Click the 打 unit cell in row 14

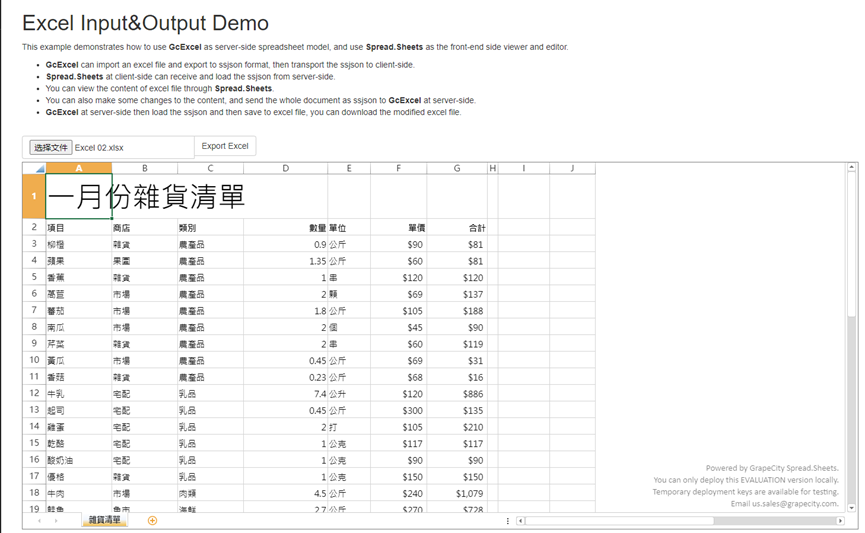pos(349,427)
